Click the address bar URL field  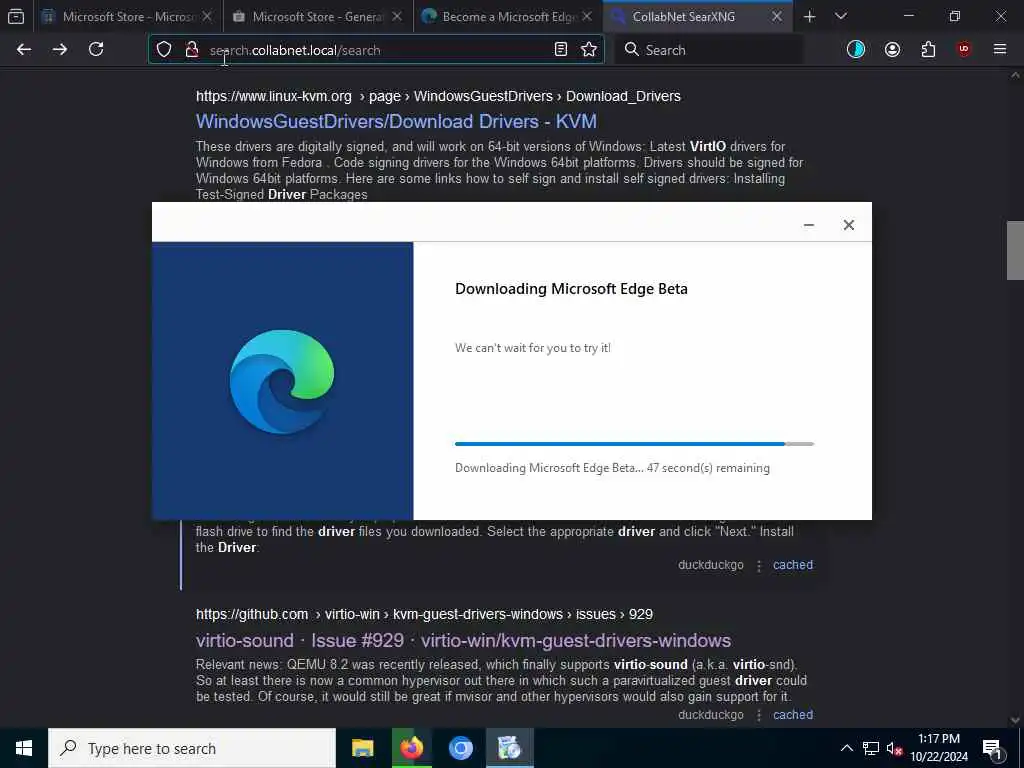pyautogui.click(x=376, y=50)
